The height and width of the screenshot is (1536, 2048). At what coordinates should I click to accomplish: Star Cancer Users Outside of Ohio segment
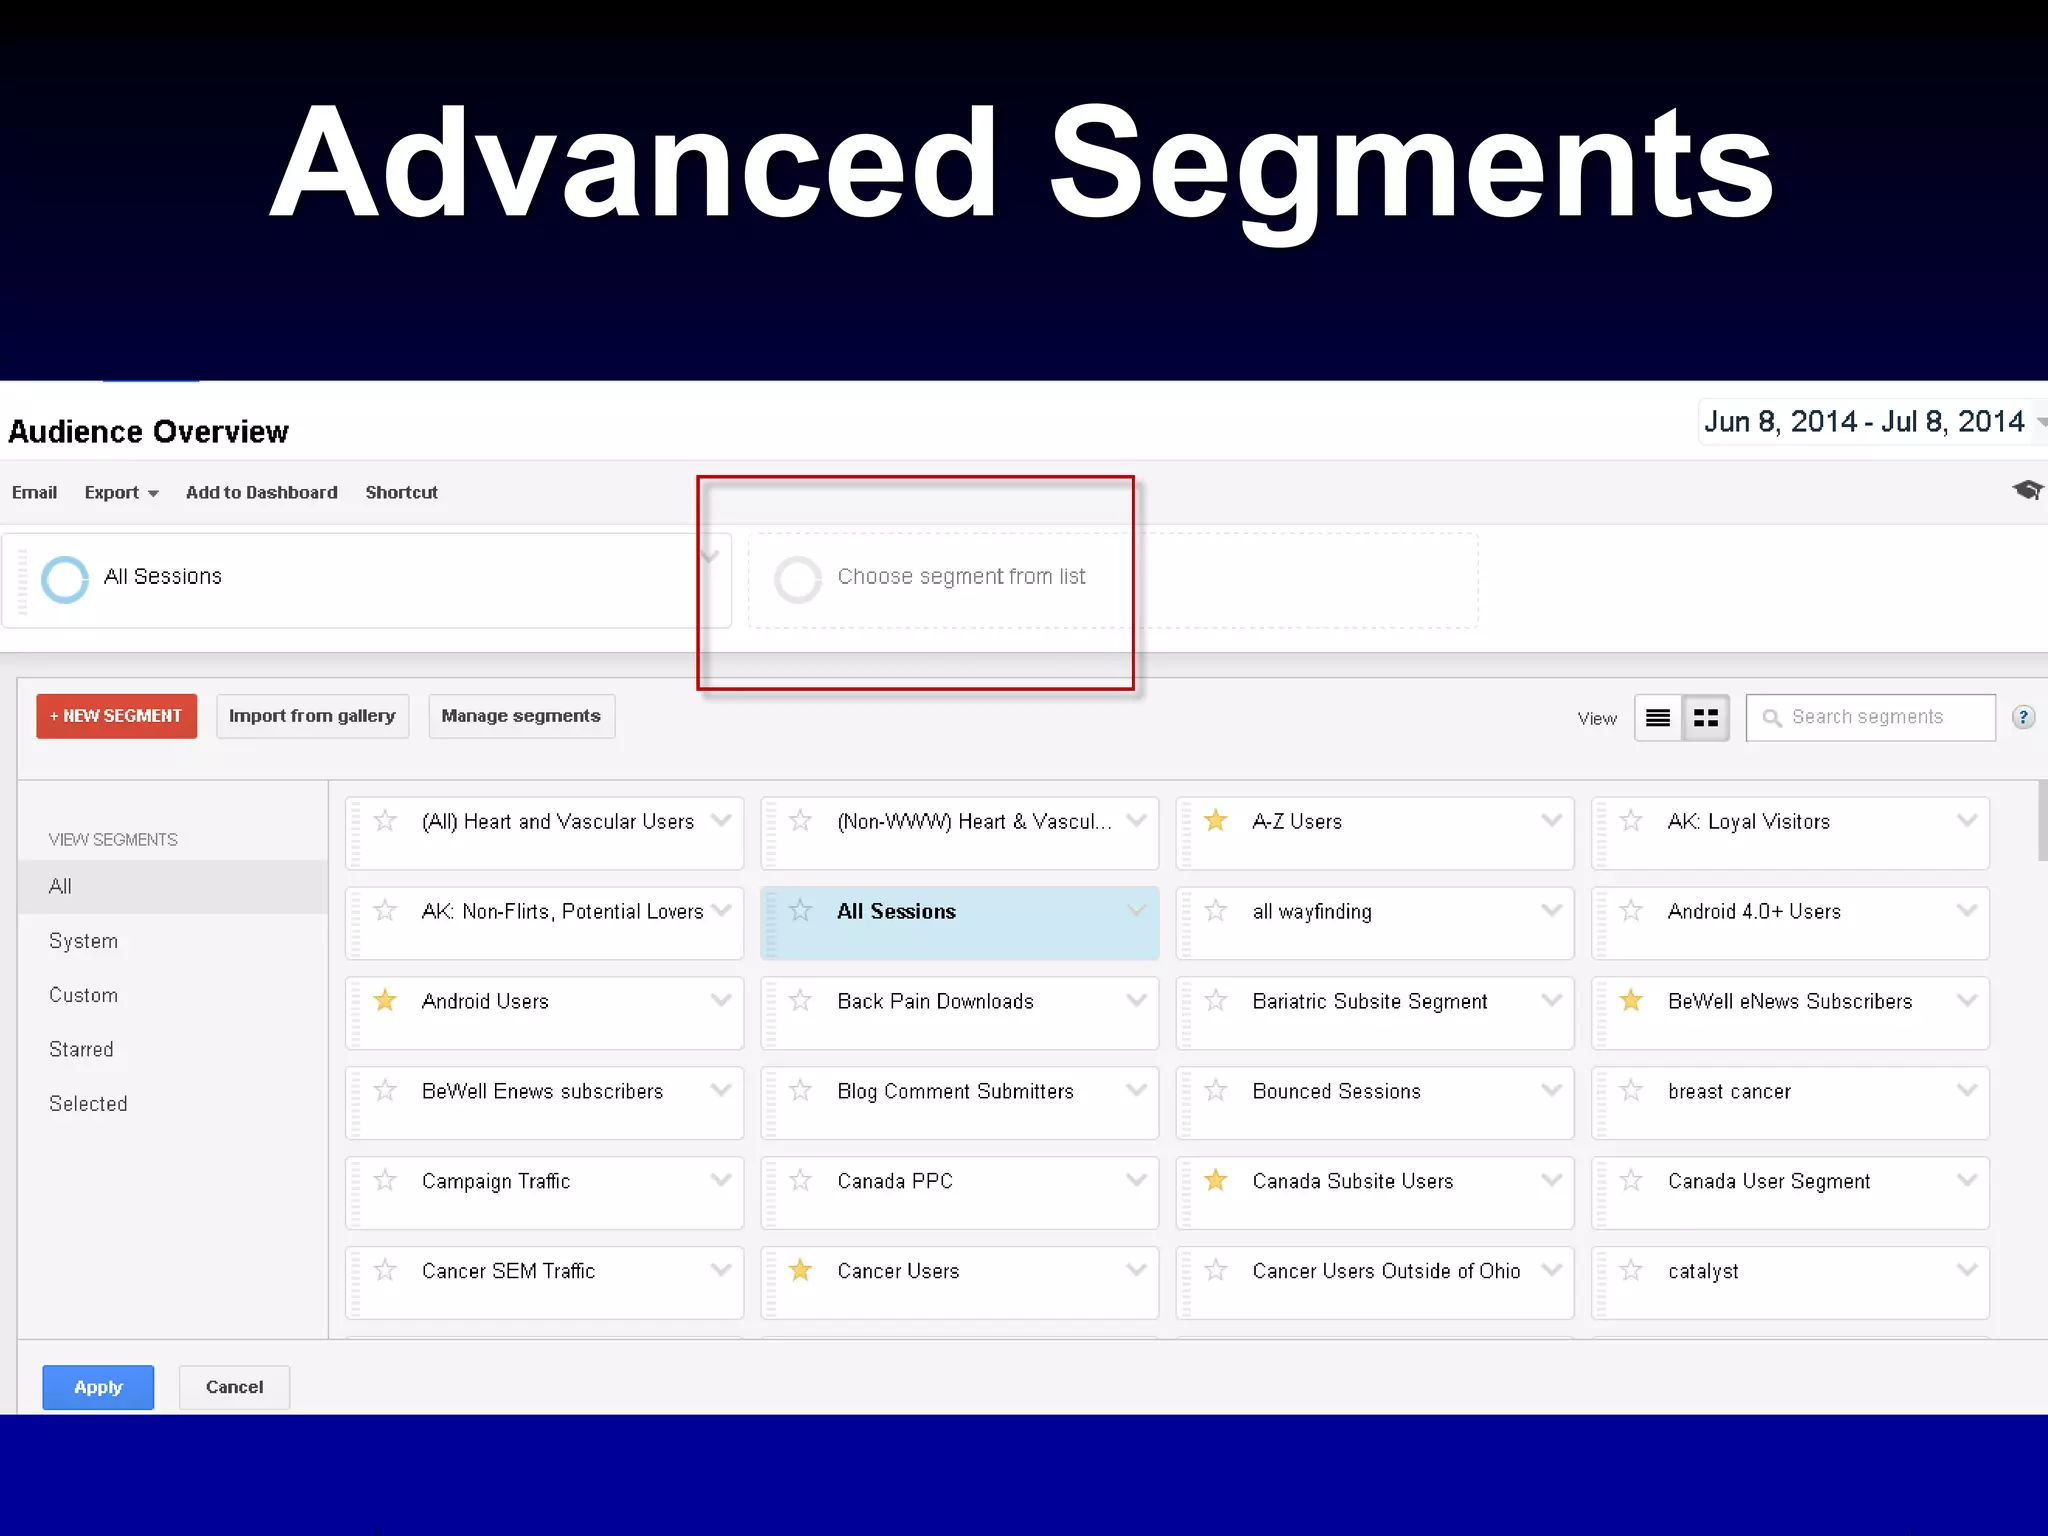pyautogui.click(x=1216, y=1271)
